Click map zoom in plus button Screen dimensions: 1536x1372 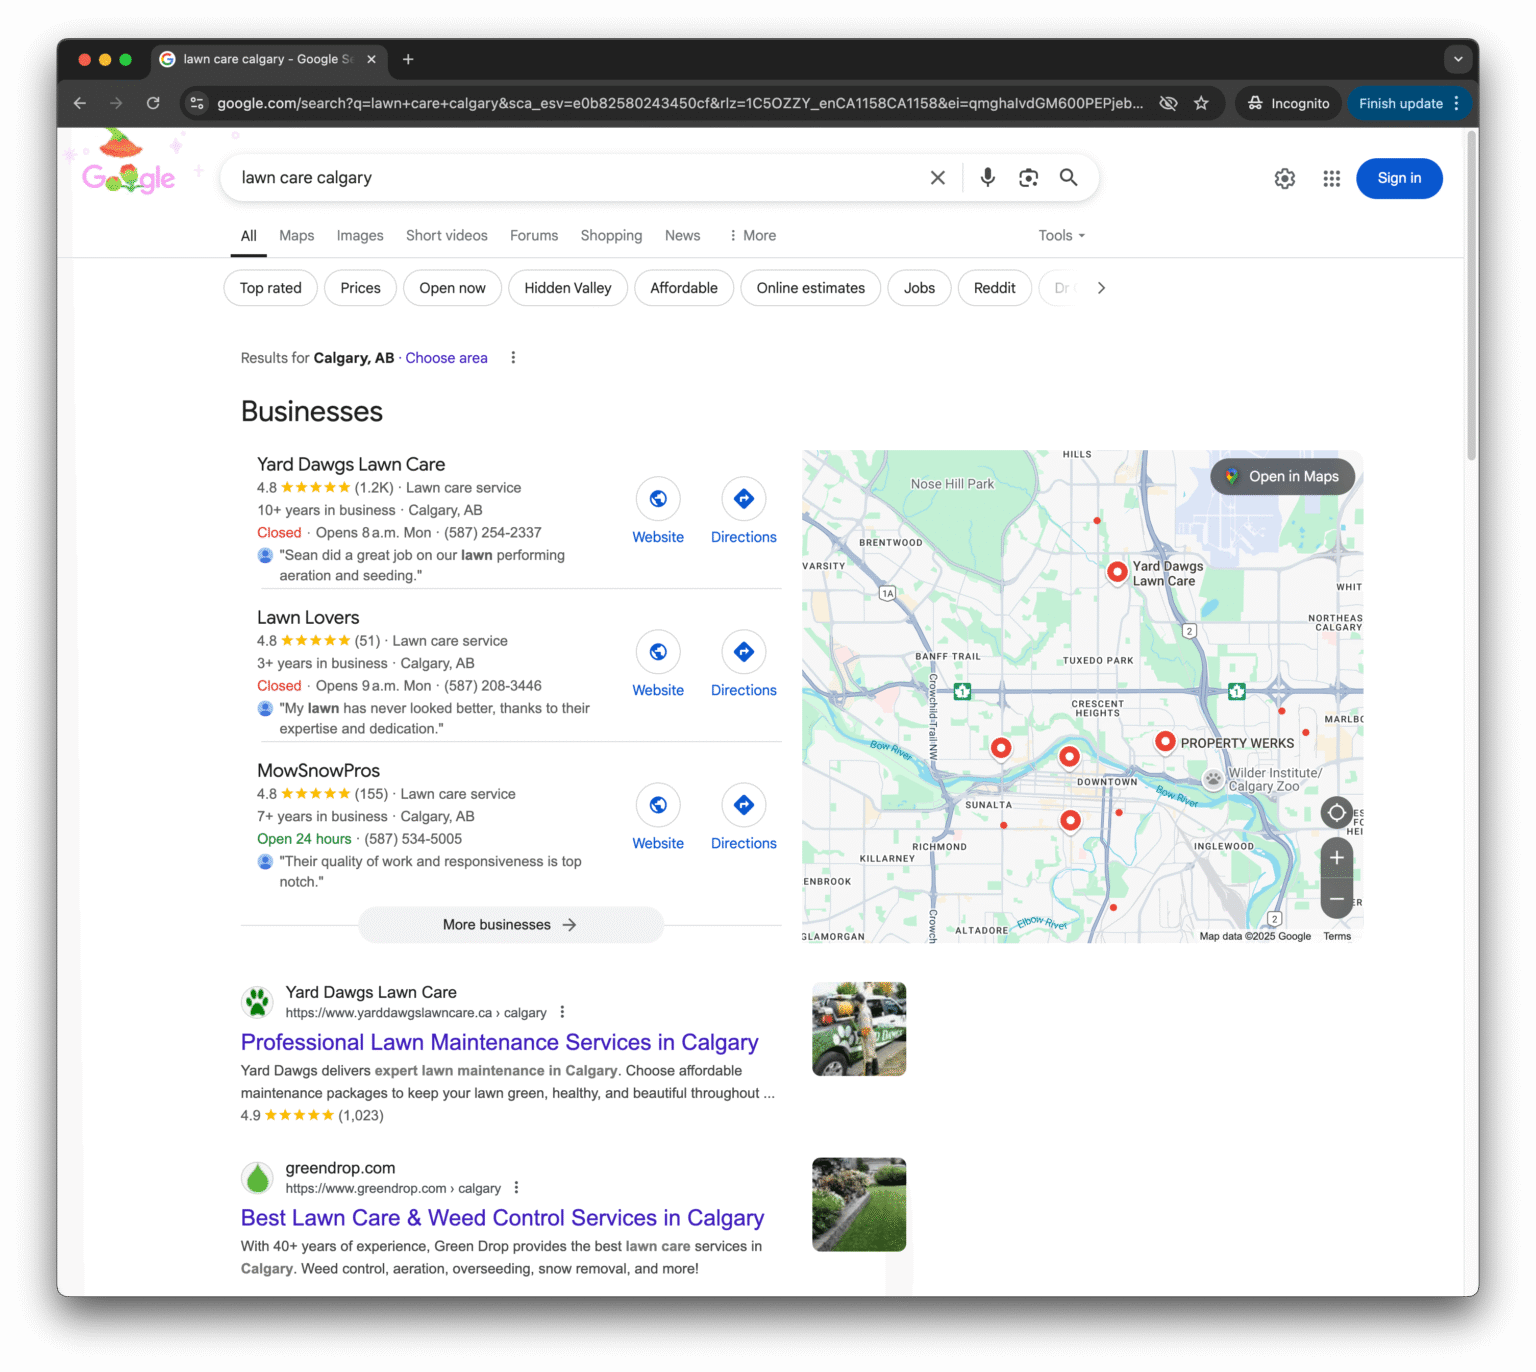pyautogui.click(x=1336, y=858)
